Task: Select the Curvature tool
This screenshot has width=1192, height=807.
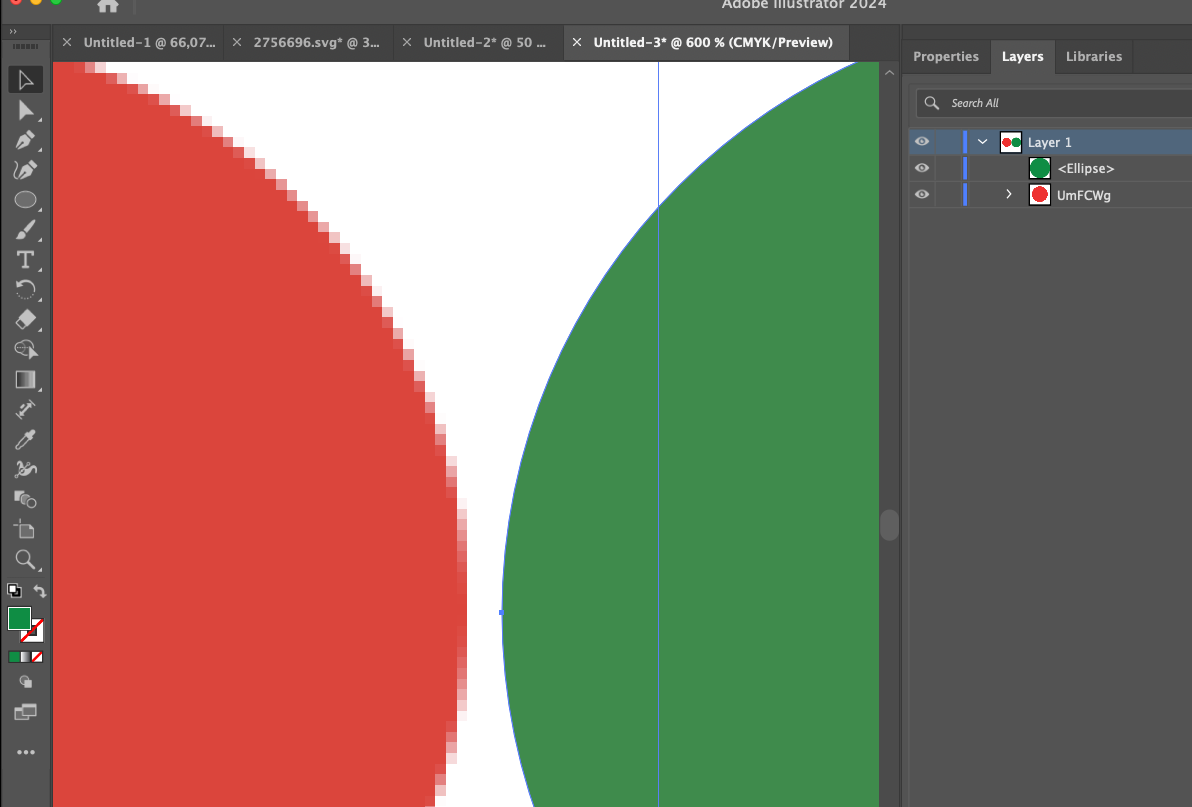Action: (x=25, y=169)
